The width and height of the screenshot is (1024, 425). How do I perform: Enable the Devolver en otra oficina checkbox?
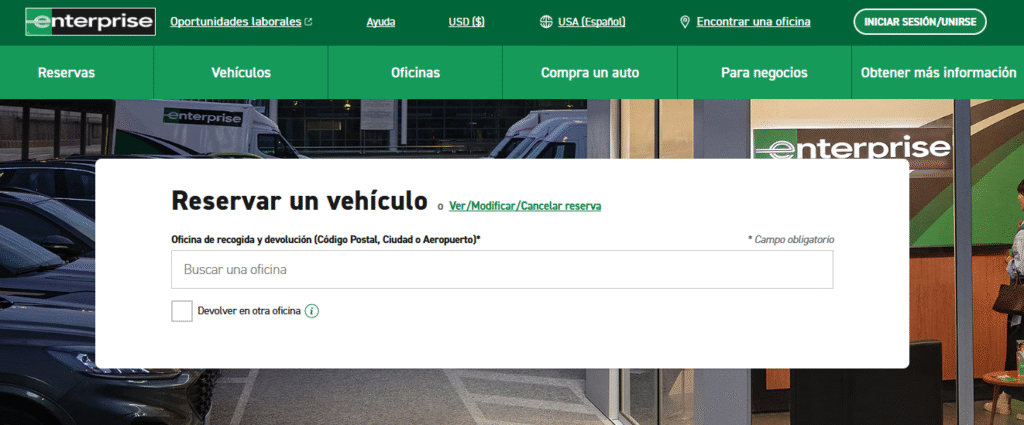tap(182, 311)
